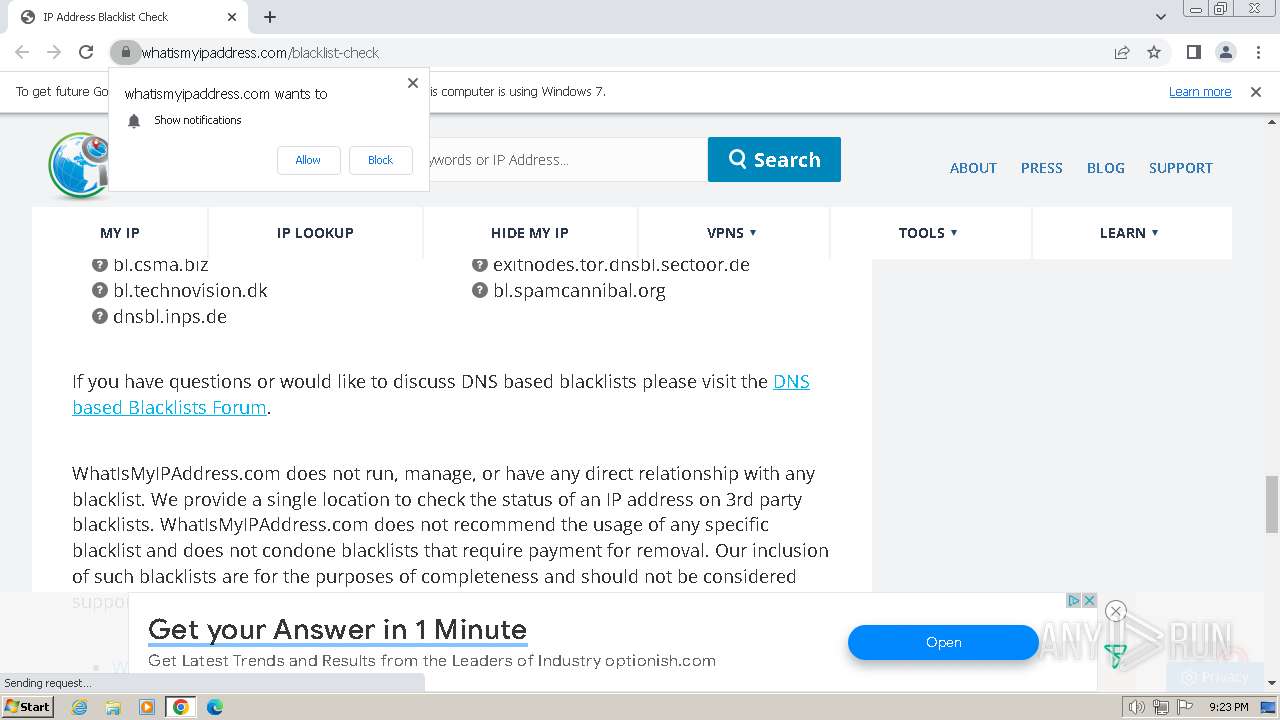Open the Windows Start menu
Image resolution: width=1280 pixels, height=720 pixels.
click(x=28, y=707)
